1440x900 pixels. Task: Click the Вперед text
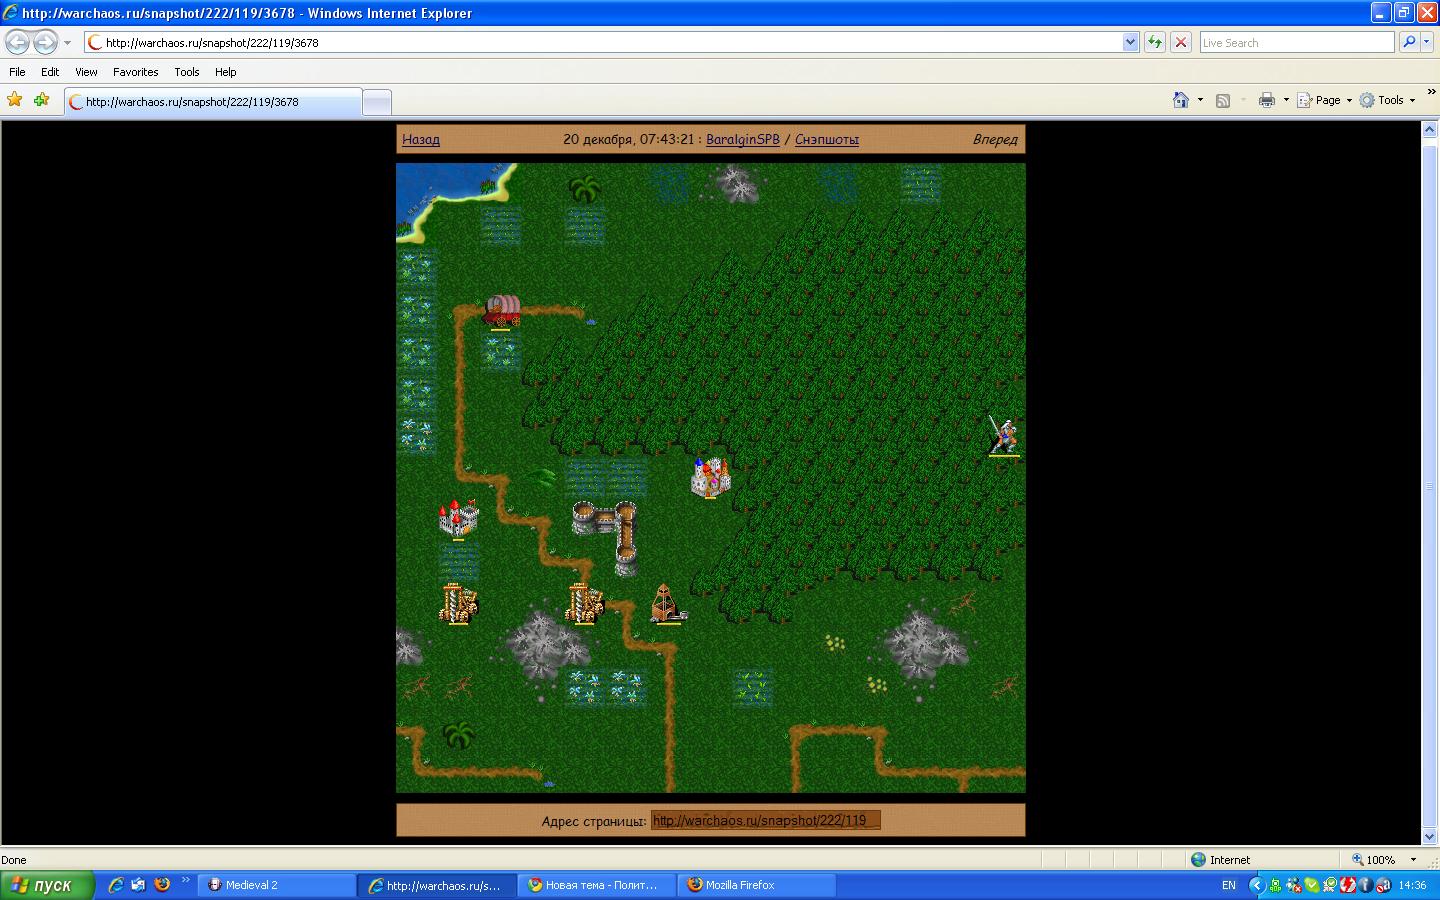[995, 140]
